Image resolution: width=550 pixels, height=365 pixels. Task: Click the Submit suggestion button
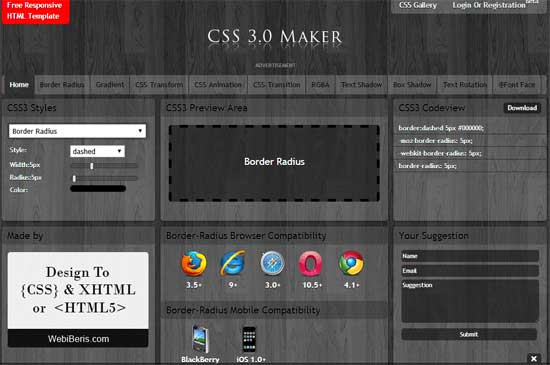click(469, 334)
